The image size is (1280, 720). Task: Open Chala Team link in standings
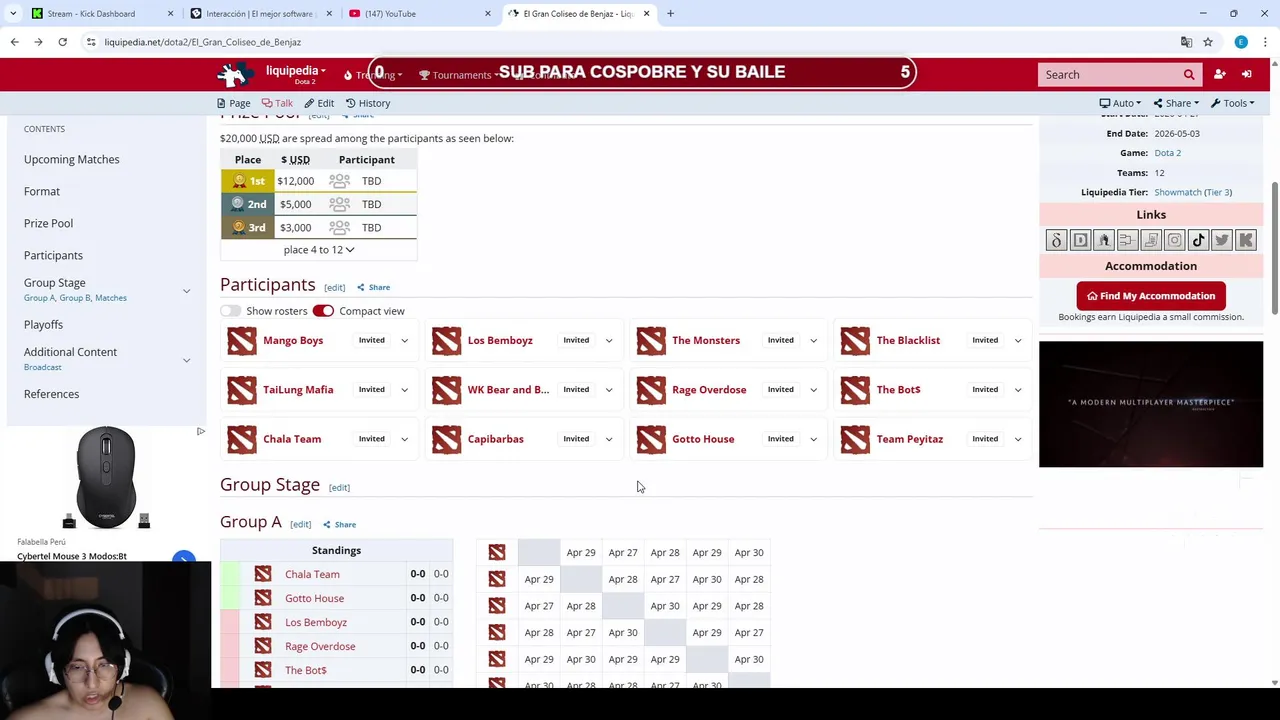coord(312,575)
